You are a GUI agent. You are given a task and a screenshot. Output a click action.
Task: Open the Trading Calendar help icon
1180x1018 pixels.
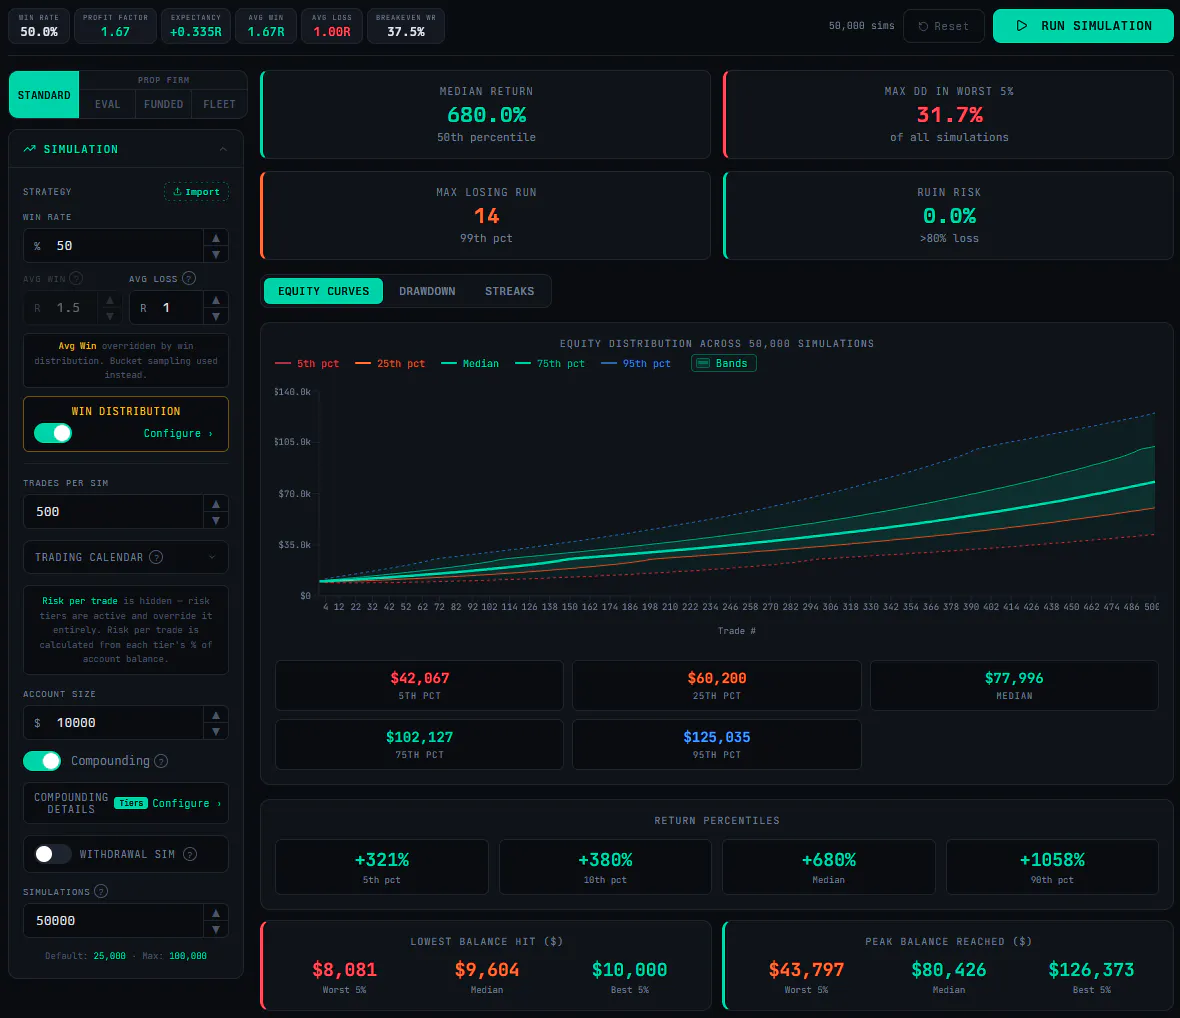pos(156,557)
